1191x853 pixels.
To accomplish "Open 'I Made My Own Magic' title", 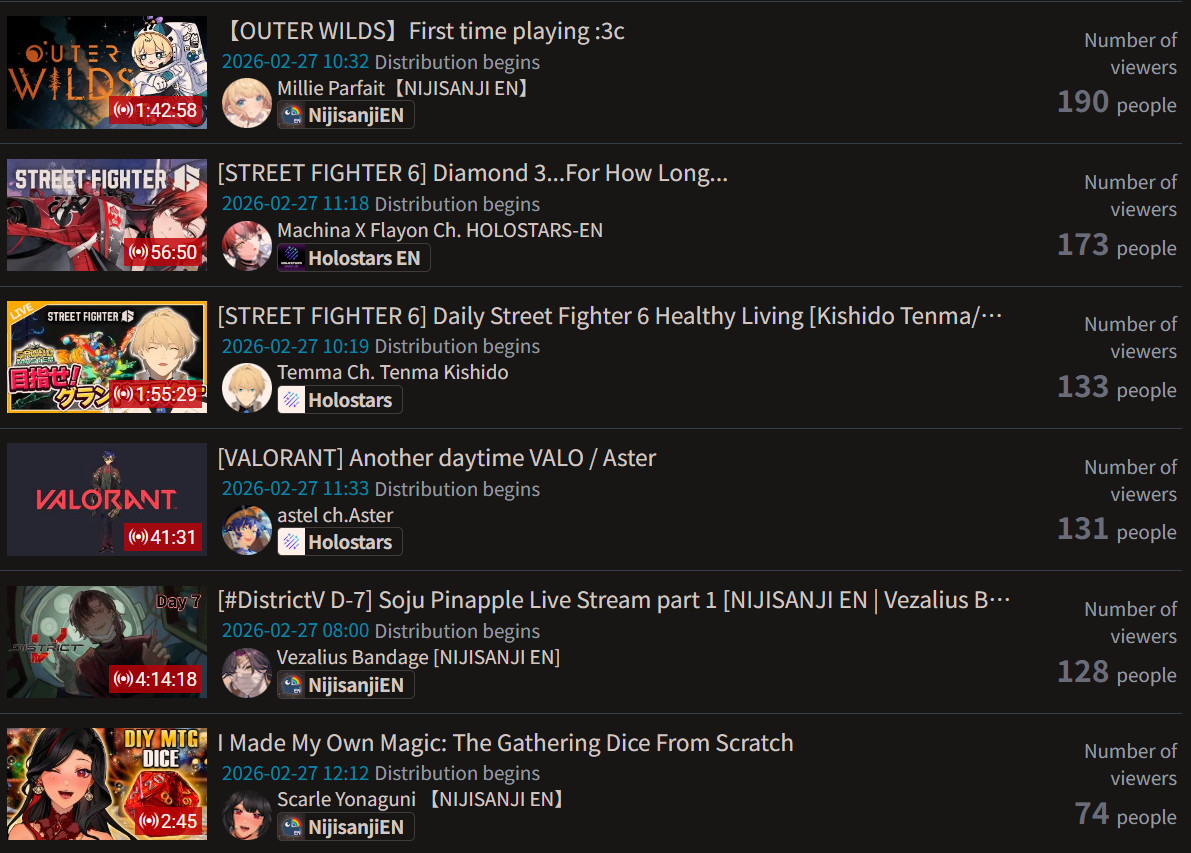I will [506, 743].
